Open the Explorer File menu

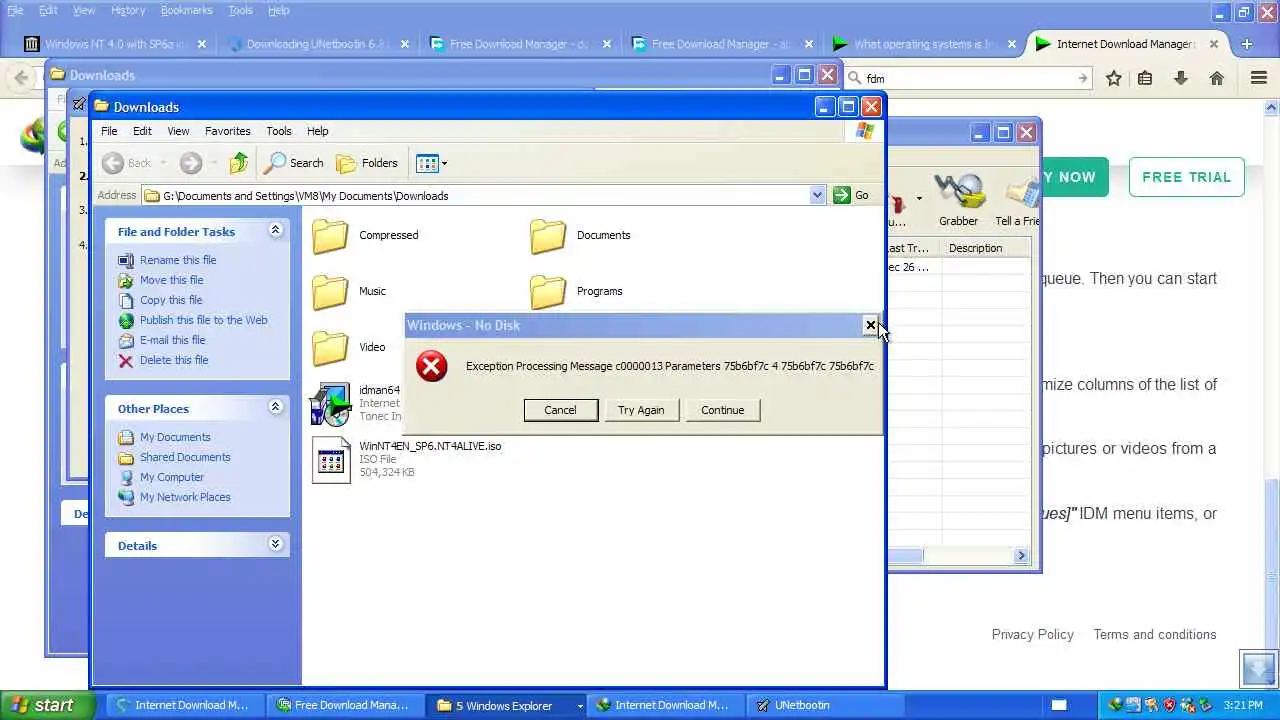pos(109,131)
